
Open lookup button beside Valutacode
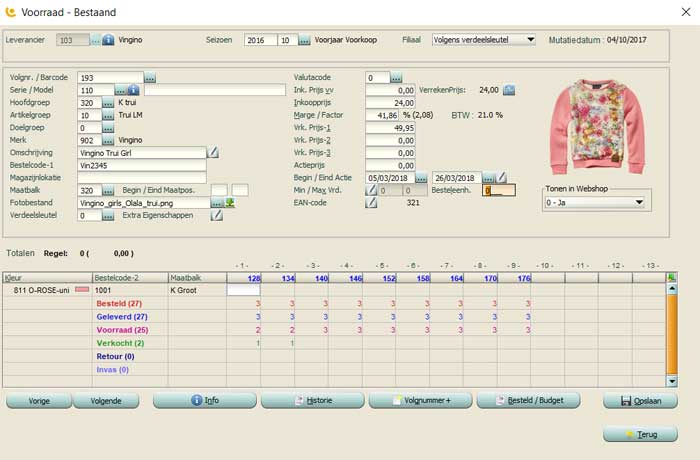click(396, 78)
